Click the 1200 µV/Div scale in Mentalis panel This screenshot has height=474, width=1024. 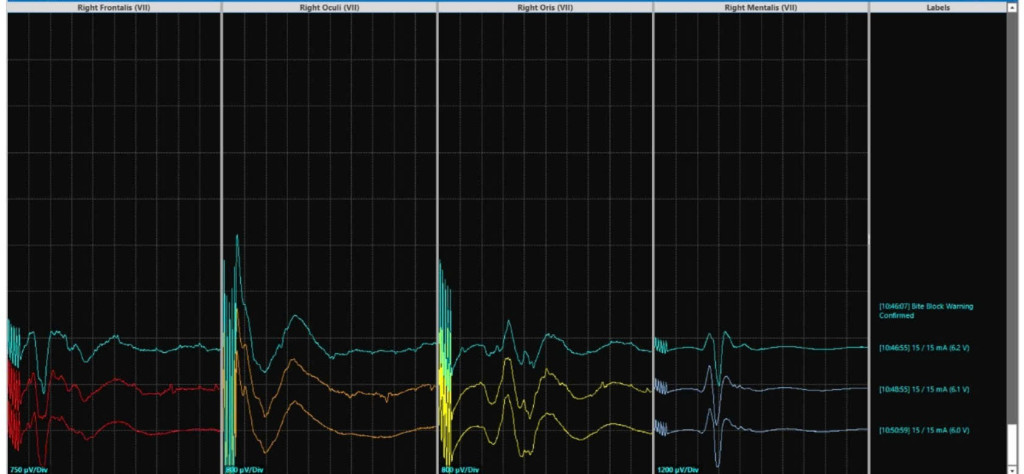tap(677, 469)
